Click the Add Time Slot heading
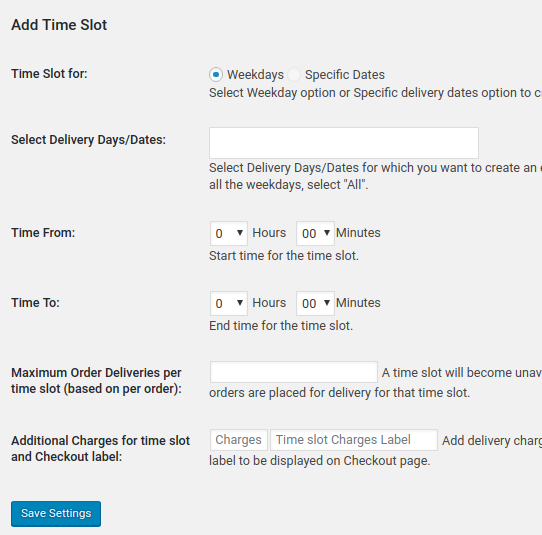 click(59, 25)
